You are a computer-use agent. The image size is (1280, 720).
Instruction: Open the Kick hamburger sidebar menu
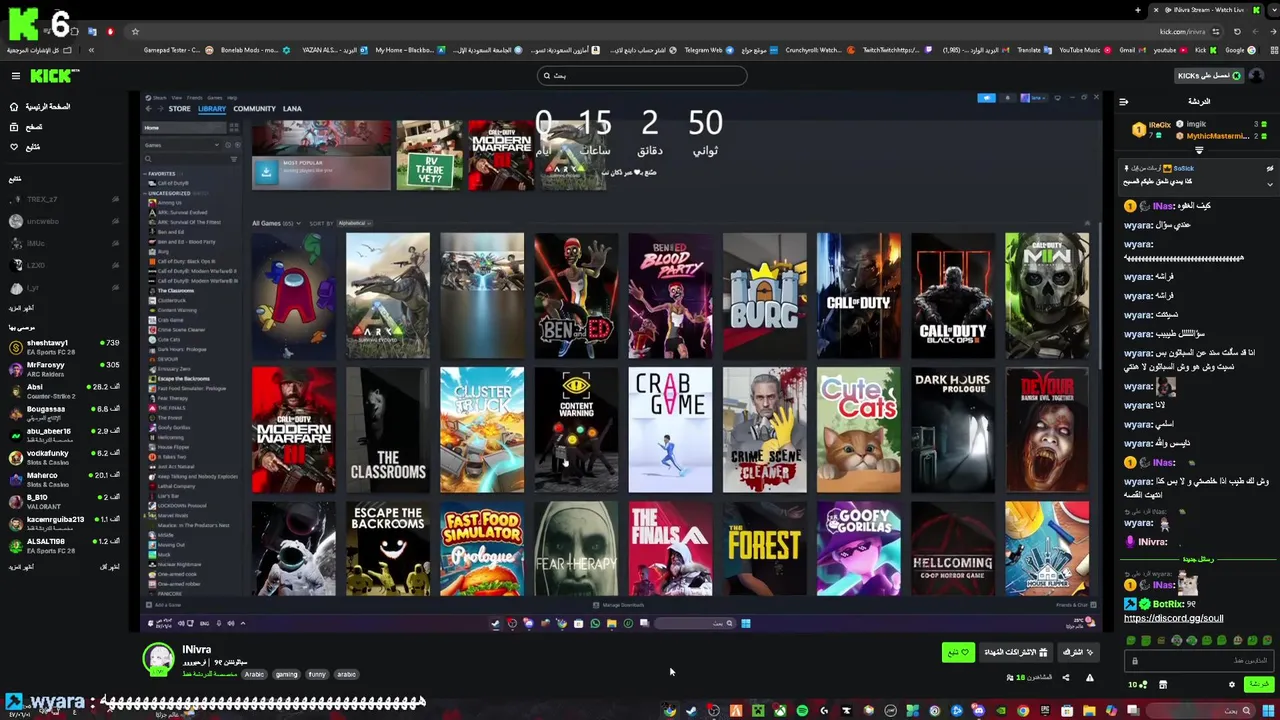[x=15, y=76]
